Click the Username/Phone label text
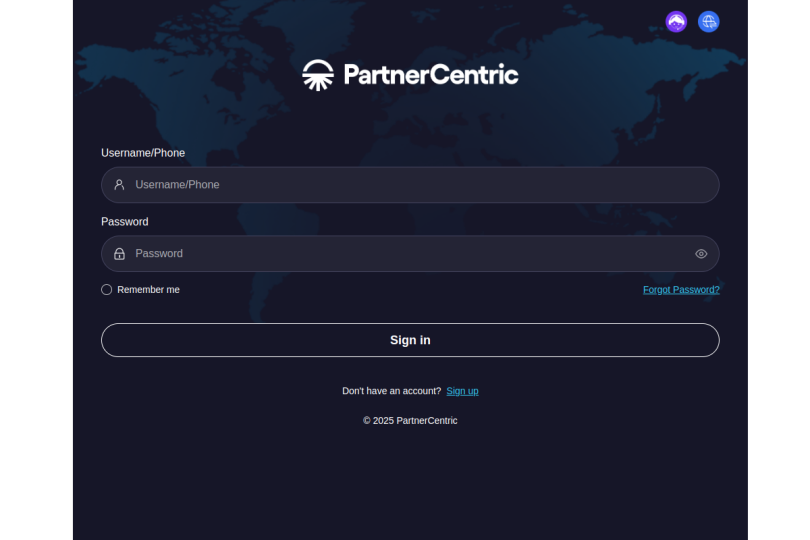The width and height of the screenshot is (810, 540). 143,153
